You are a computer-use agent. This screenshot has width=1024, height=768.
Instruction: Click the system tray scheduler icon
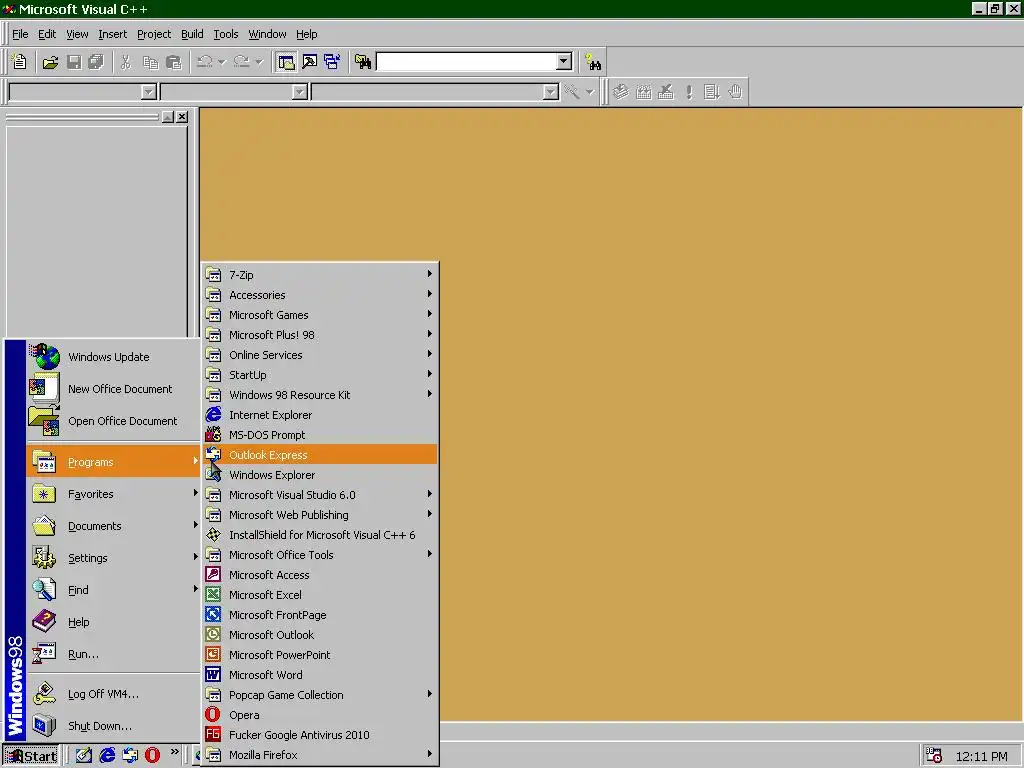[x=935, y=756]
